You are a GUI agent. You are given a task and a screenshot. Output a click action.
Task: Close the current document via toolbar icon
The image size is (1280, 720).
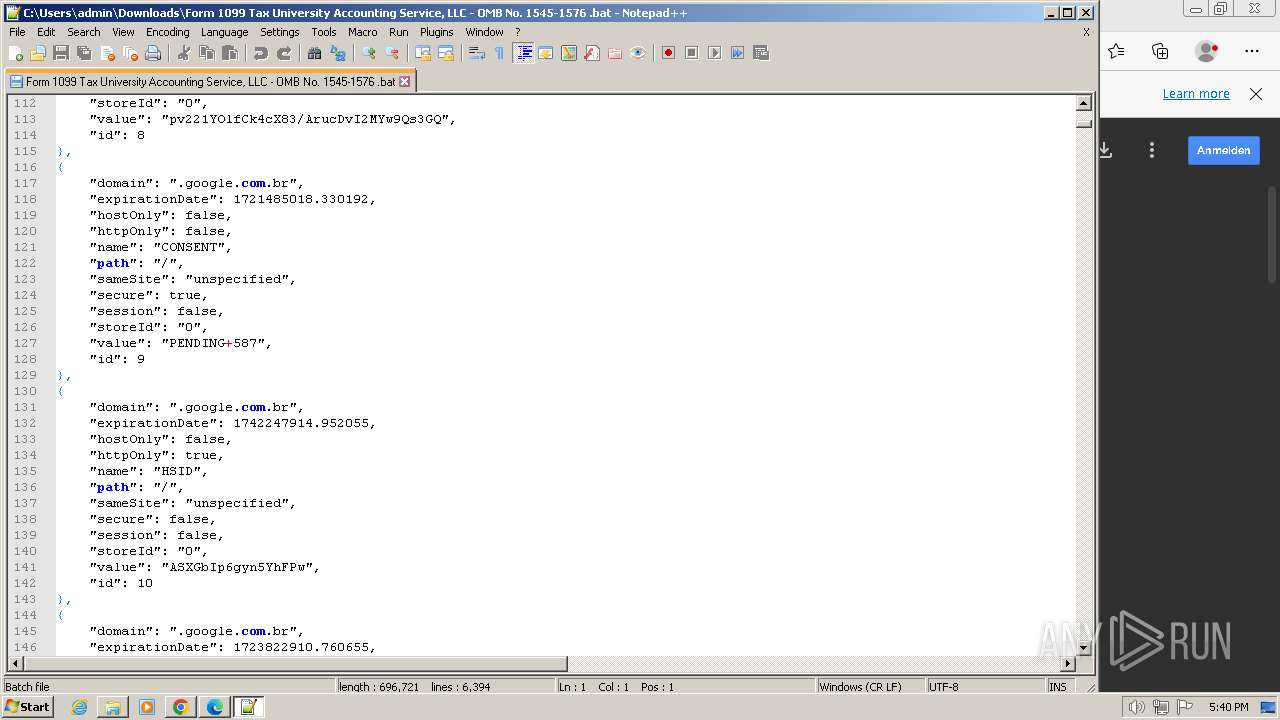pos(107,53)
